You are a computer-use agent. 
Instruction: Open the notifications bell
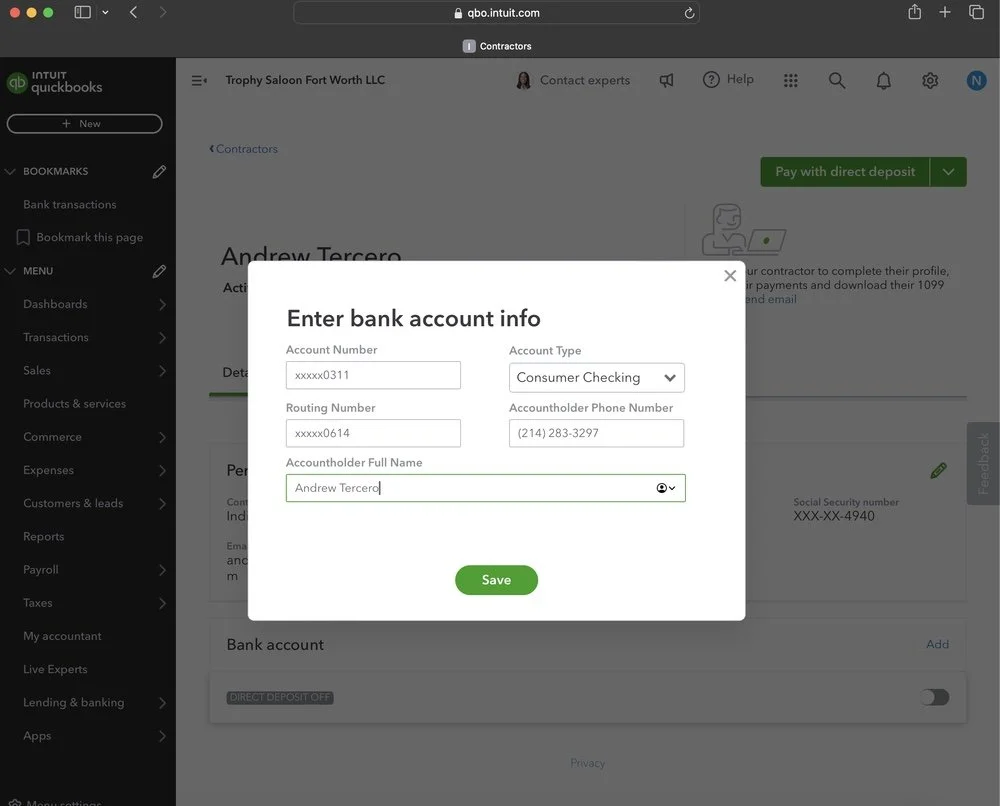click(x=883, y=80)
